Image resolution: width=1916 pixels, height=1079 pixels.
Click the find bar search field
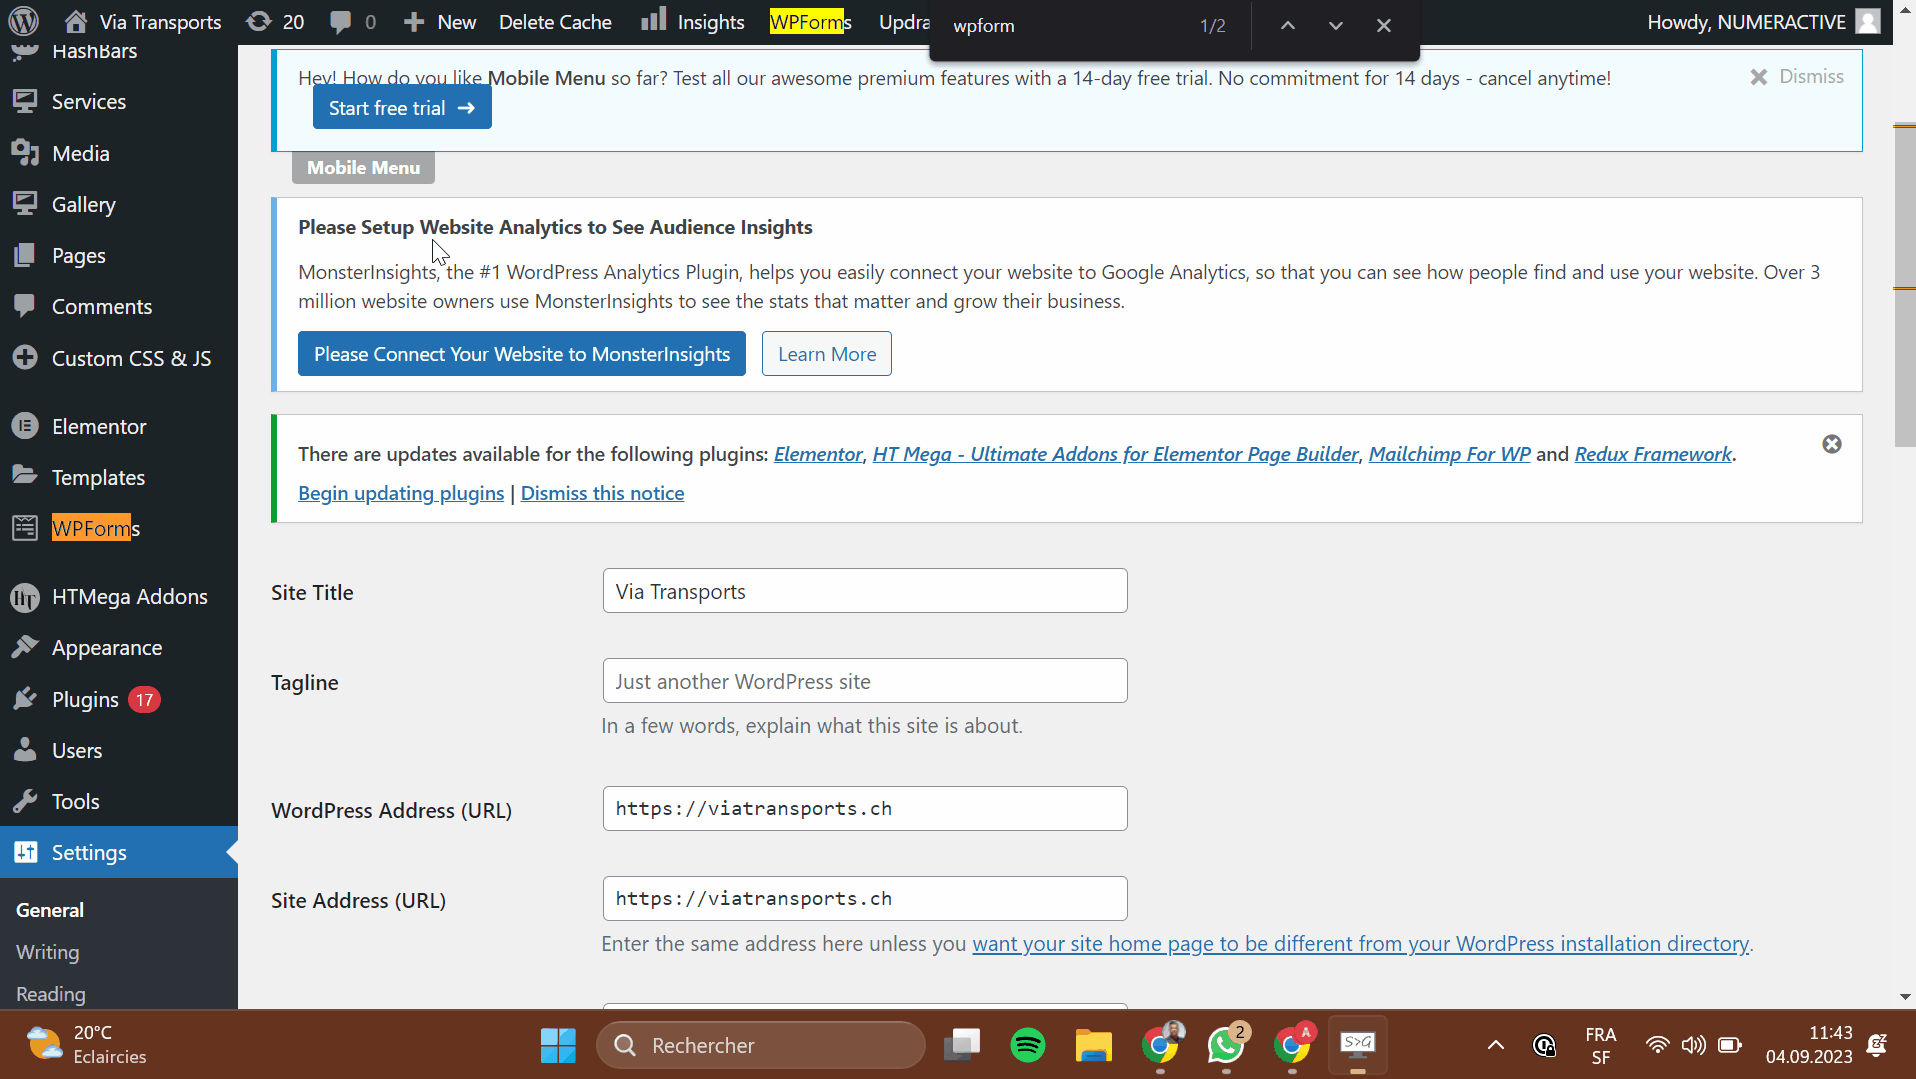pyautogui.click(x=1064, y=25)
